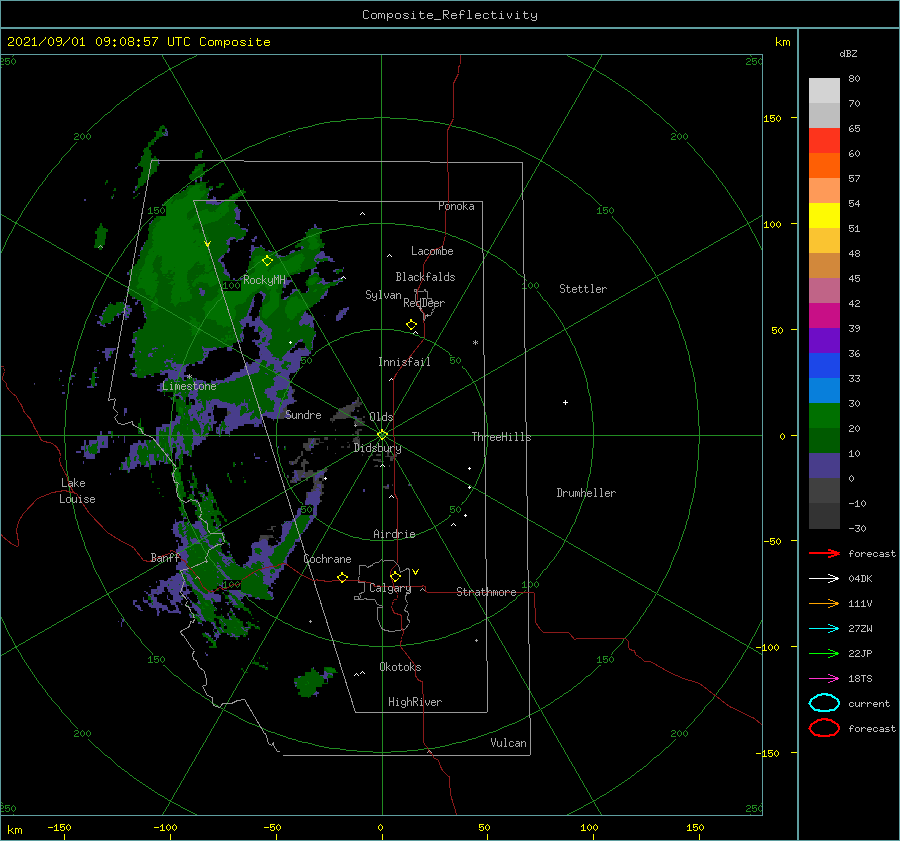Choose the cyan 27ZW arrow legend entry
This screenshot has height=841, width=900.
coord(824,629)
